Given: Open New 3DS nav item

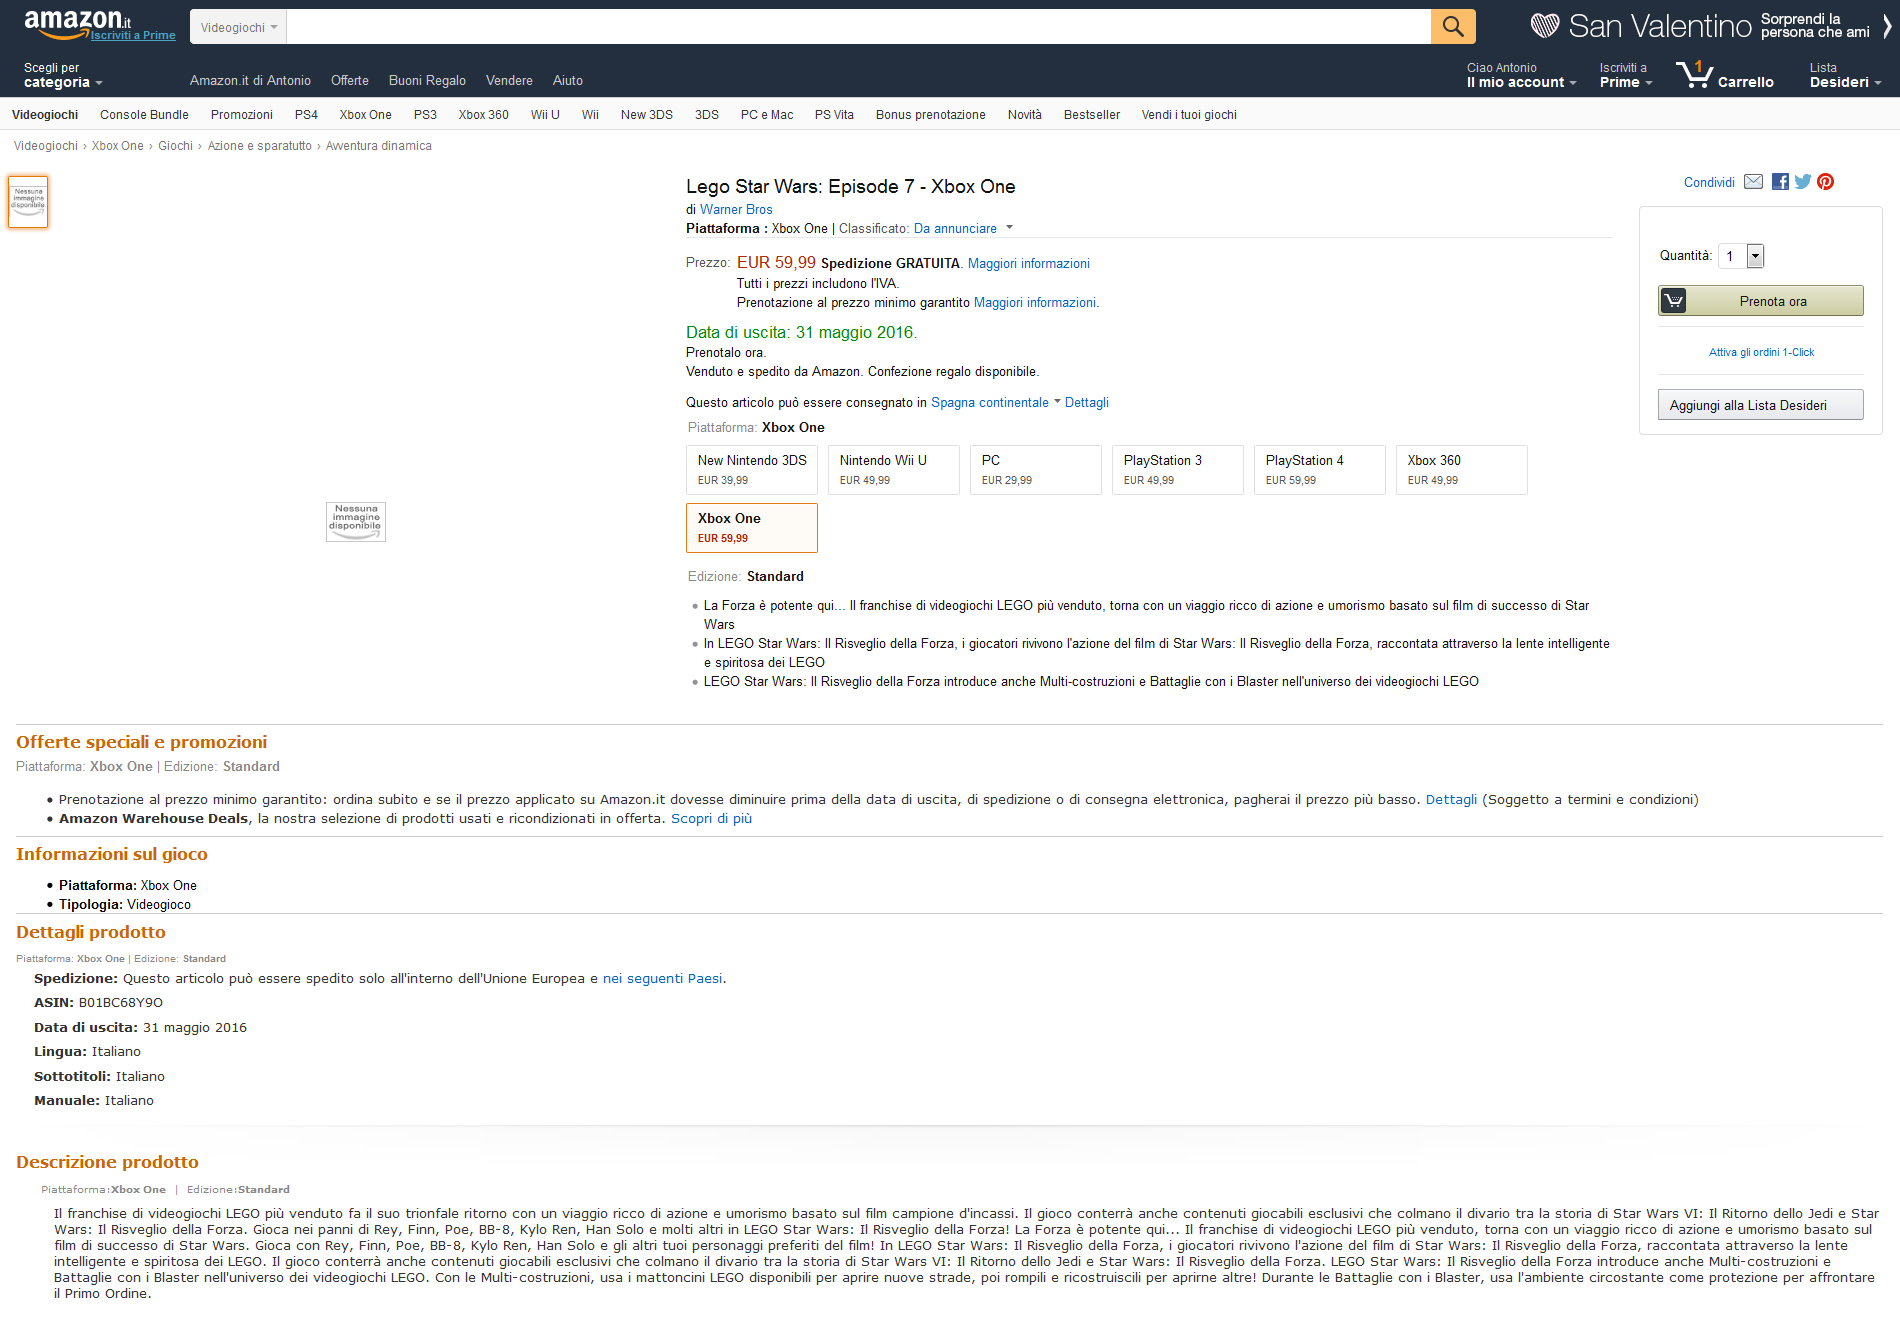Looking at the screenshot, I should [647, 115].
